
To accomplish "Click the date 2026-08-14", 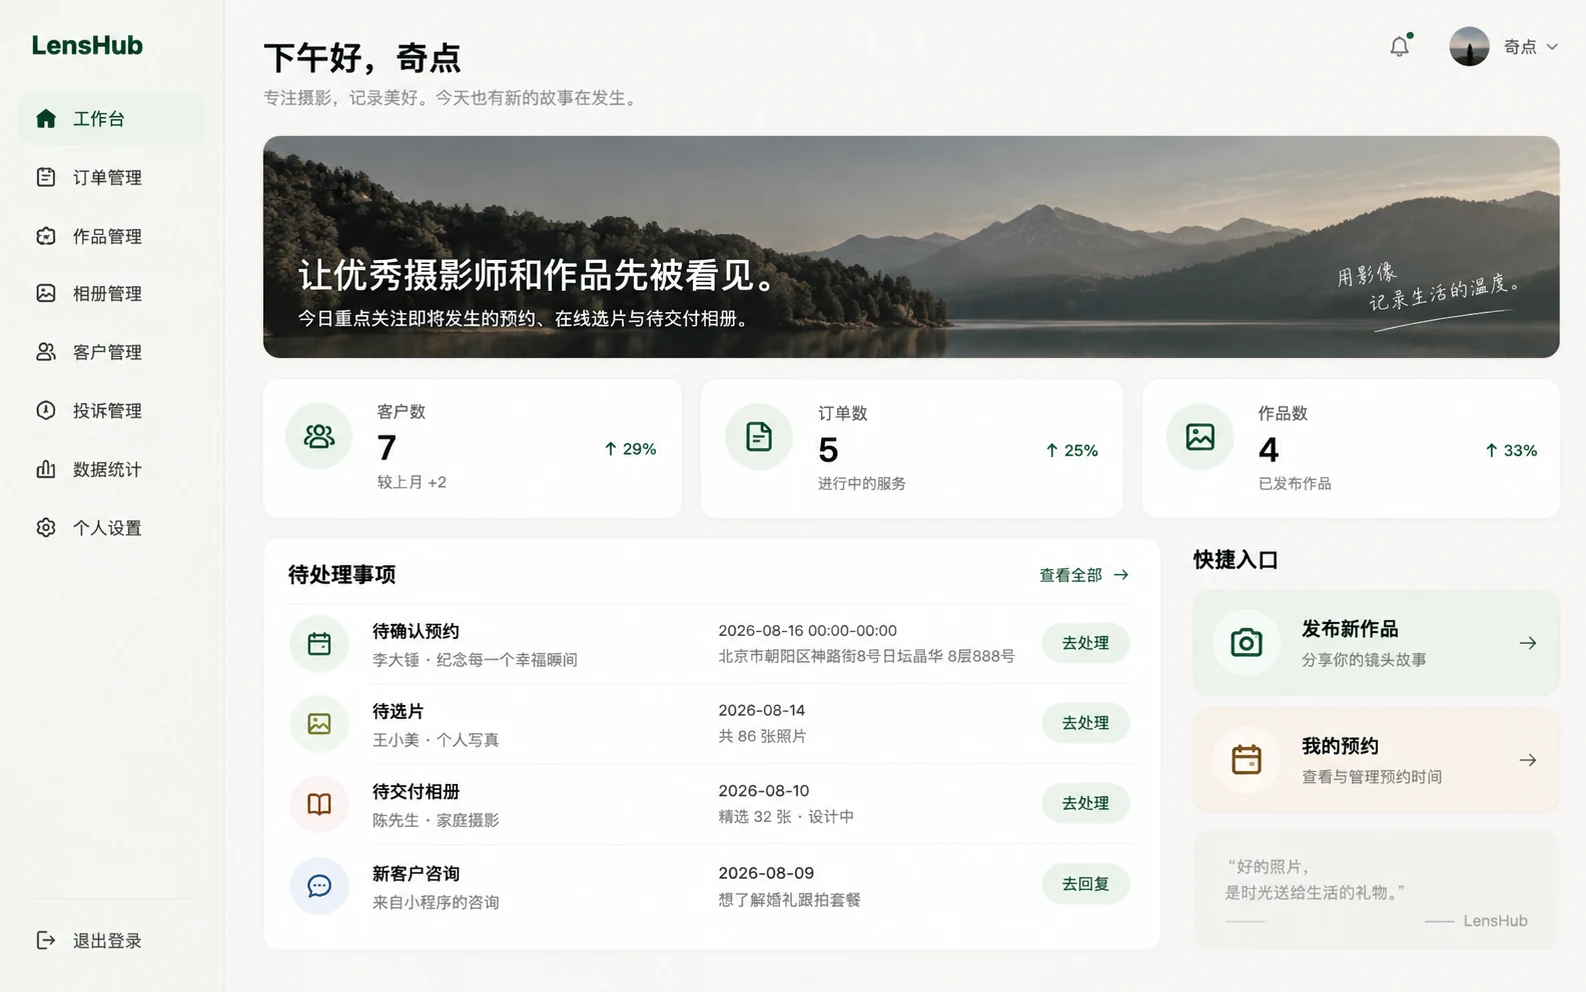I will pos(761,710).
